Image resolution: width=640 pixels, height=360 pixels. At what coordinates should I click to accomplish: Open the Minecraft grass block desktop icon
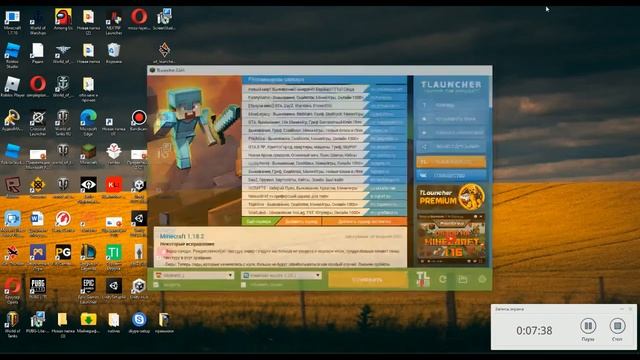coord(88,154)
